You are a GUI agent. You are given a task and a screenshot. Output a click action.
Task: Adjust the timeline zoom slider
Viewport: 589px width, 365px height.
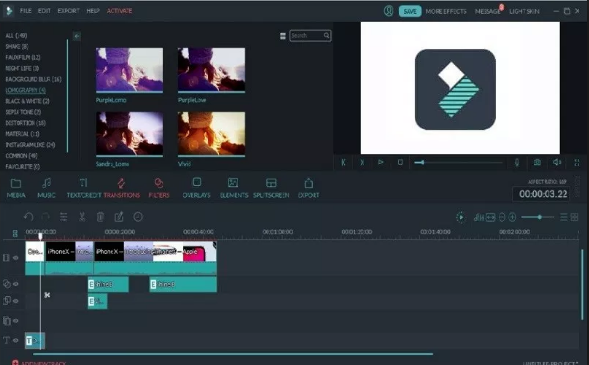pos(537,217)
